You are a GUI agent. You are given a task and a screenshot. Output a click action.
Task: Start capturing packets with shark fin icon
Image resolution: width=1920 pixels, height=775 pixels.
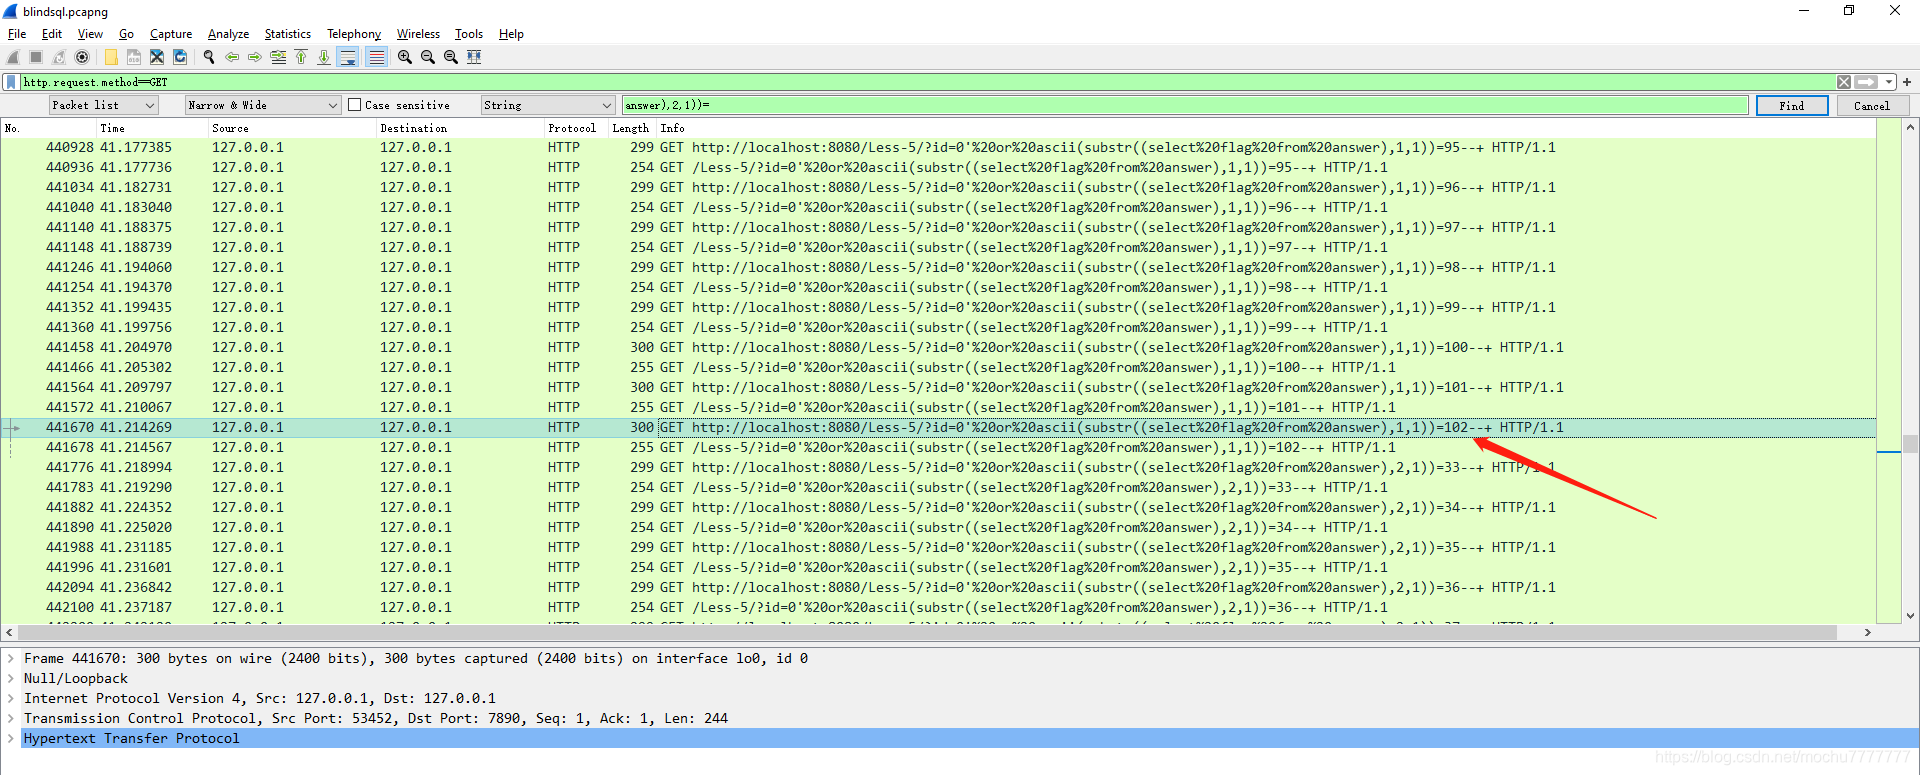click(13, 57)
